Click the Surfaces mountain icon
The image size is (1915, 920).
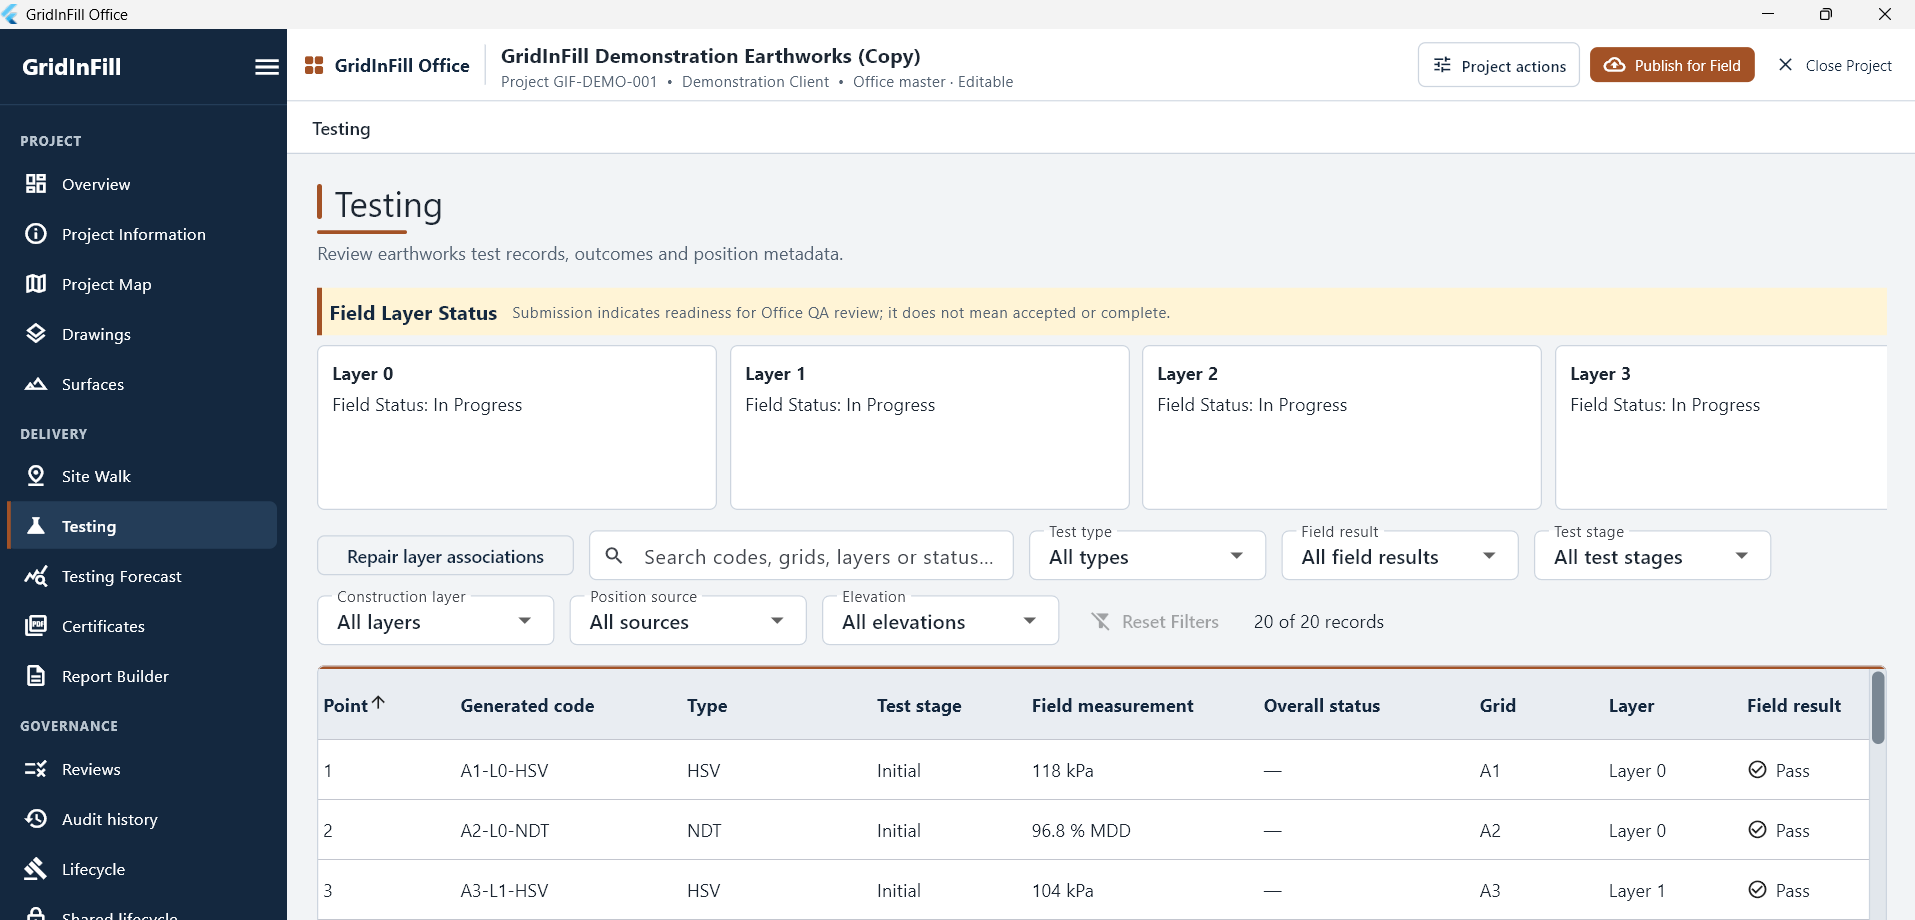36,384
